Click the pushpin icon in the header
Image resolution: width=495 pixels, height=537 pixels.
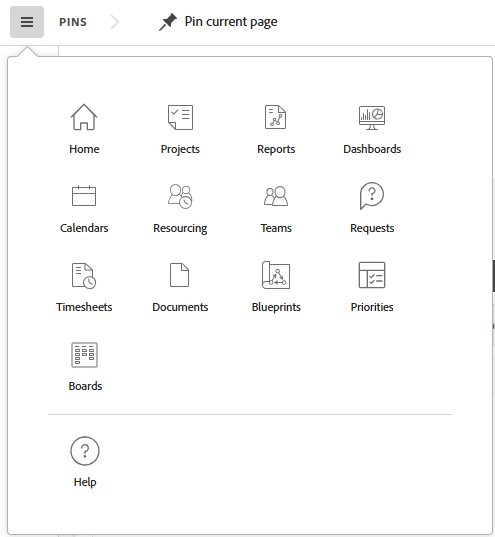click(168, 22)
